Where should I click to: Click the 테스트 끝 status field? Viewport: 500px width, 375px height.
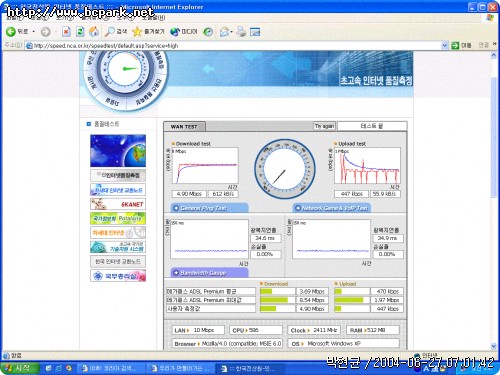coord(372,126)
